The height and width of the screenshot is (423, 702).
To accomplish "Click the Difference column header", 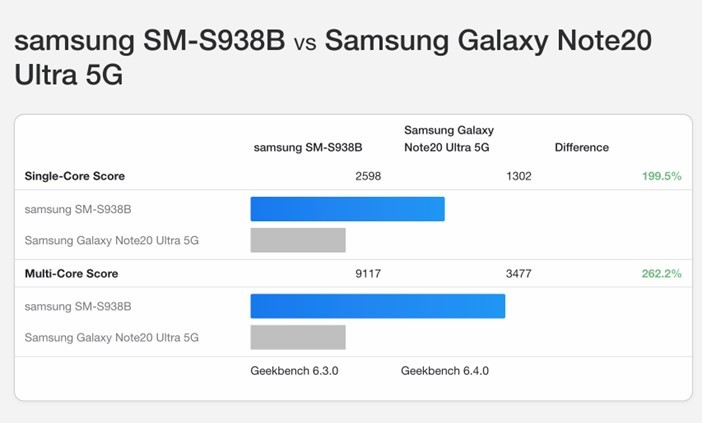I will point(581,147).
